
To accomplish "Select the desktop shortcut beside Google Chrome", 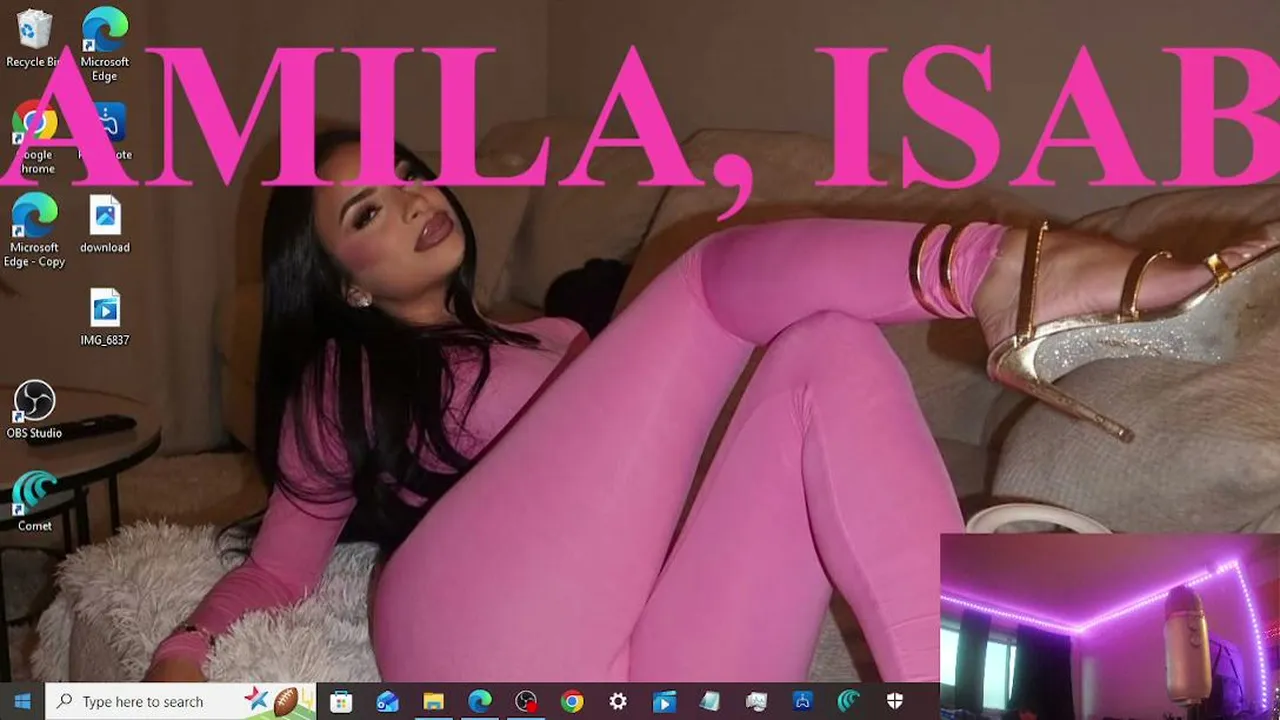I will click(x=105, y=131).
